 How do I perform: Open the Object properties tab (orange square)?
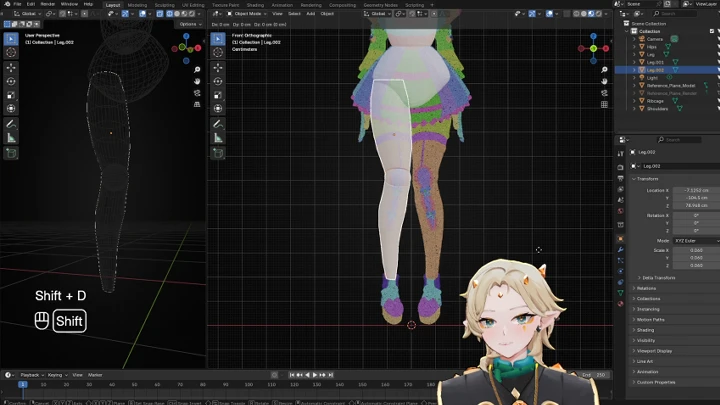click(620, 239)
